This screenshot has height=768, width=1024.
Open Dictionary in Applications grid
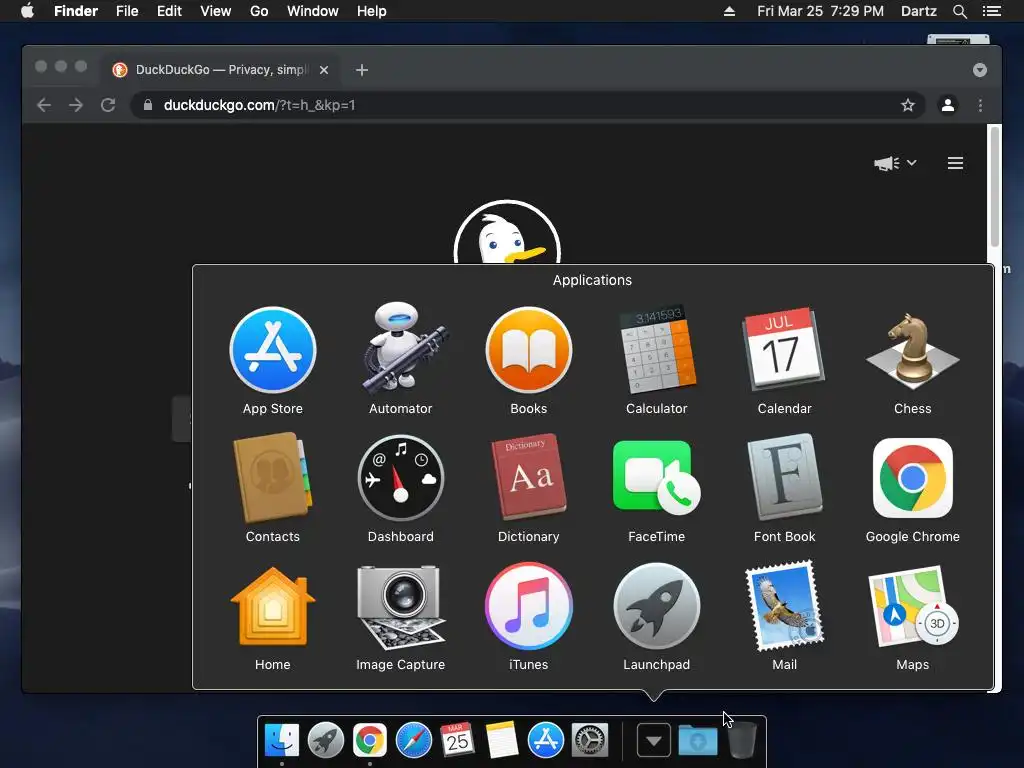[x=529, y=476]
